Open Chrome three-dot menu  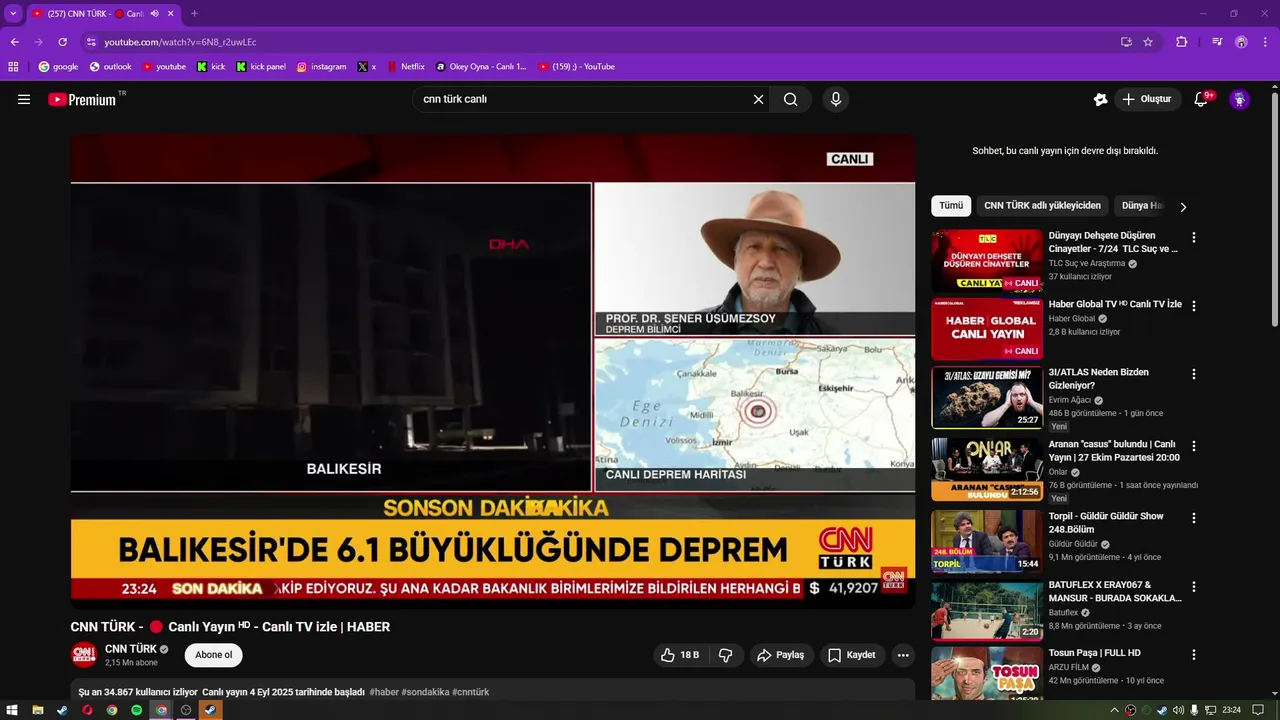pyautogui.click(x=1265, y=42)
